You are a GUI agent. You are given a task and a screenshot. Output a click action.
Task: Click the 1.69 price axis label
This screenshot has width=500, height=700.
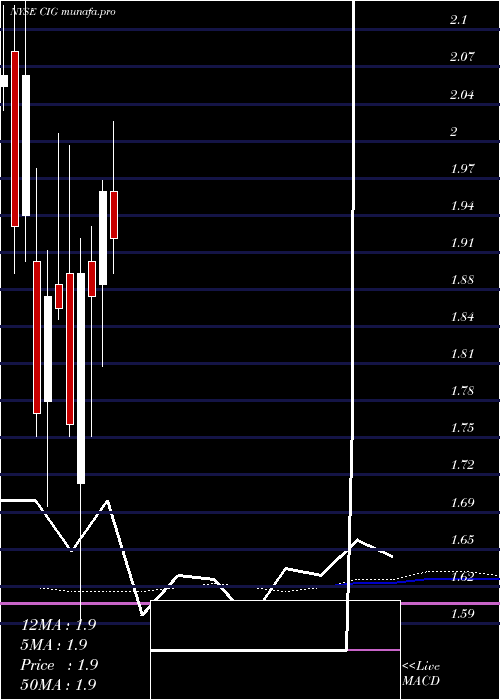(462, 503)
